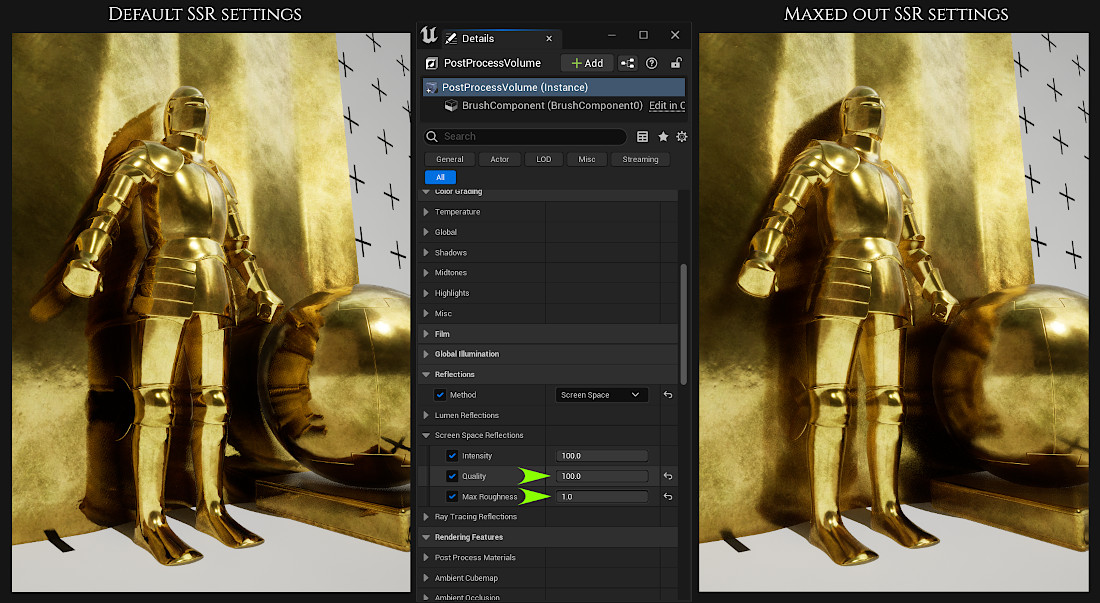Open the Screen Space method dropdown
Screen dimensions: 1100x603
coord(601,395)
